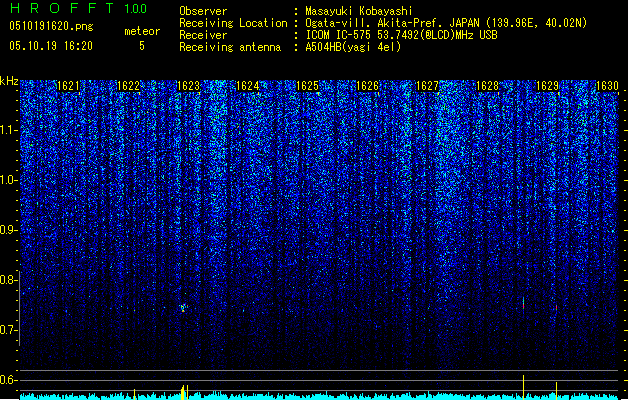Click the date stamp 05.10.19 16:20

pyautogui.click(x=51, y=46)
